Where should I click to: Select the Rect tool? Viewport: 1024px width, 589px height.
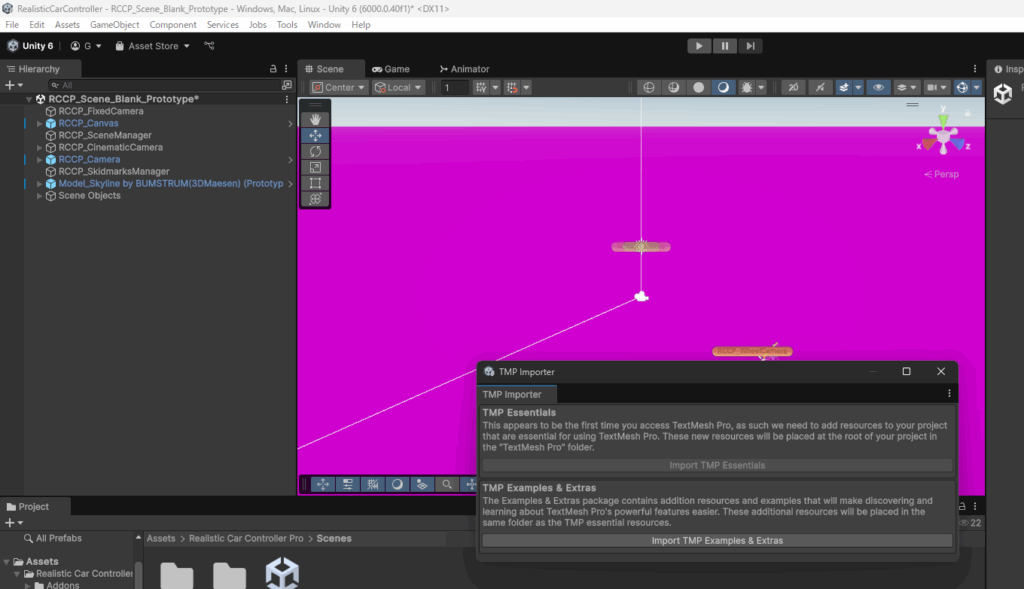(x=315, y=183)
